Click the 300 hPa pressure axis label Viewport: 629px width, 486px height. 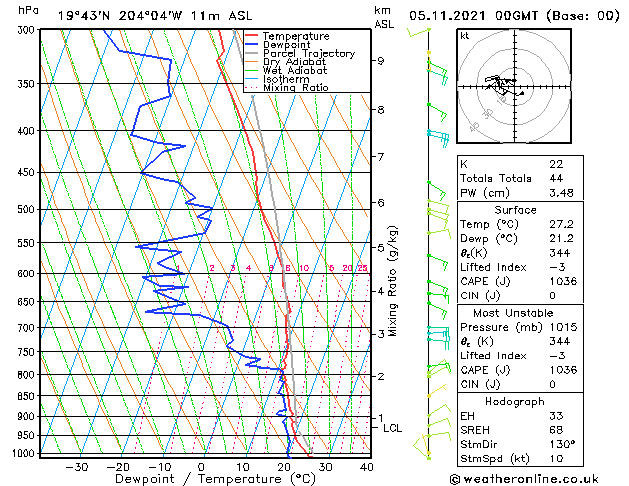click(x=26, y=30)
